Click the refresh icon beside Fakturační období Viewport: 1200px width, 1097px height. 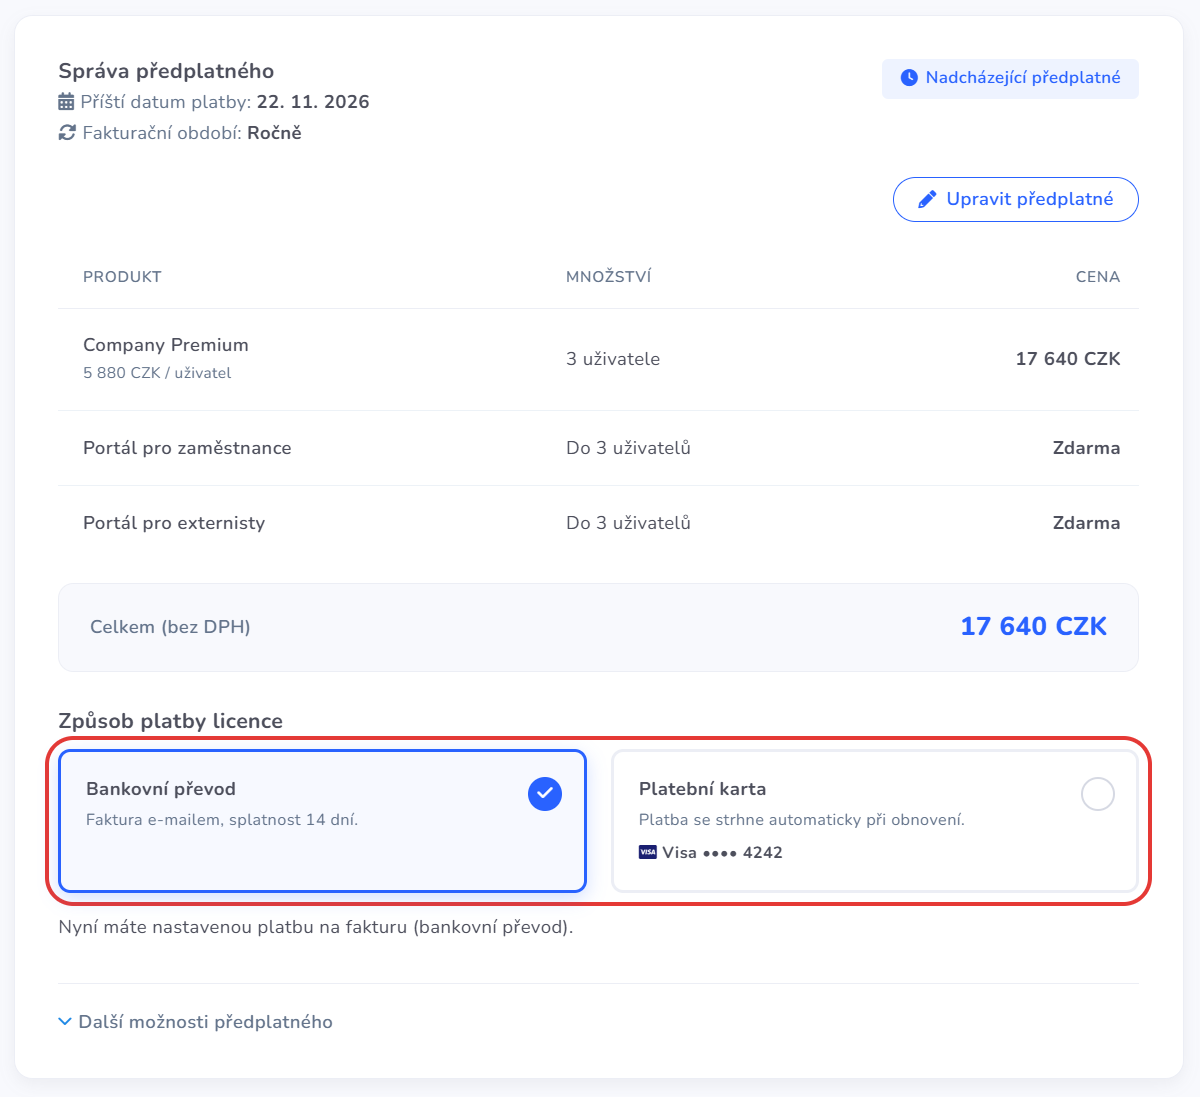point(67,133)
